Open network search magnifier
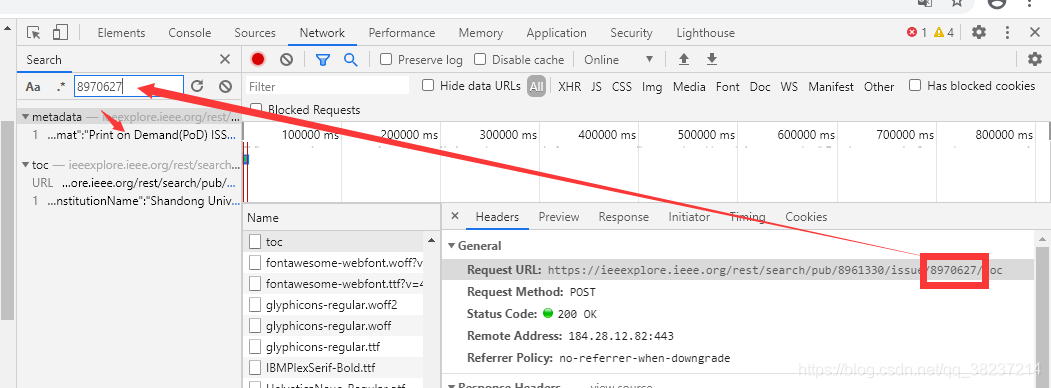The width and height of the screenshot is (1051, 388). tap(351, 60)
